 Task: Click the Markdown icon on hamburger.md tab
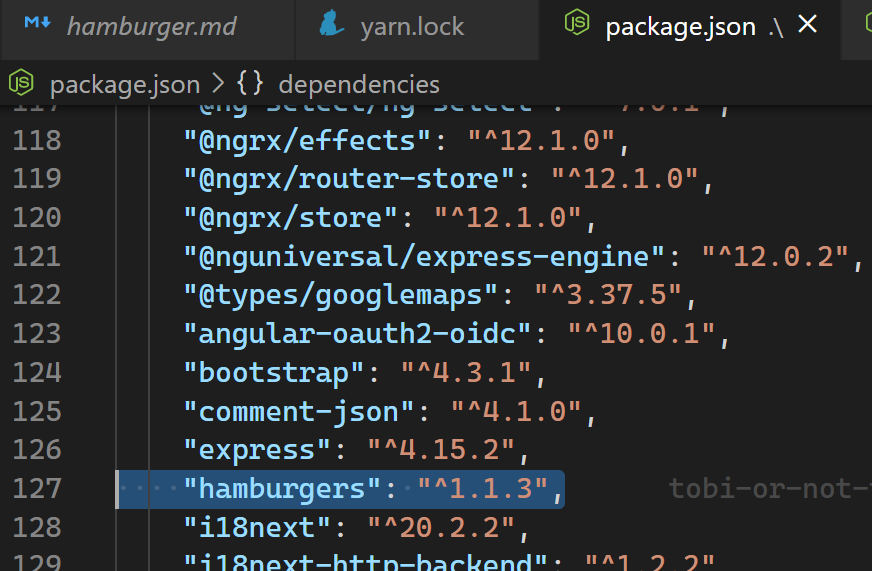click(x=38, y=23)
